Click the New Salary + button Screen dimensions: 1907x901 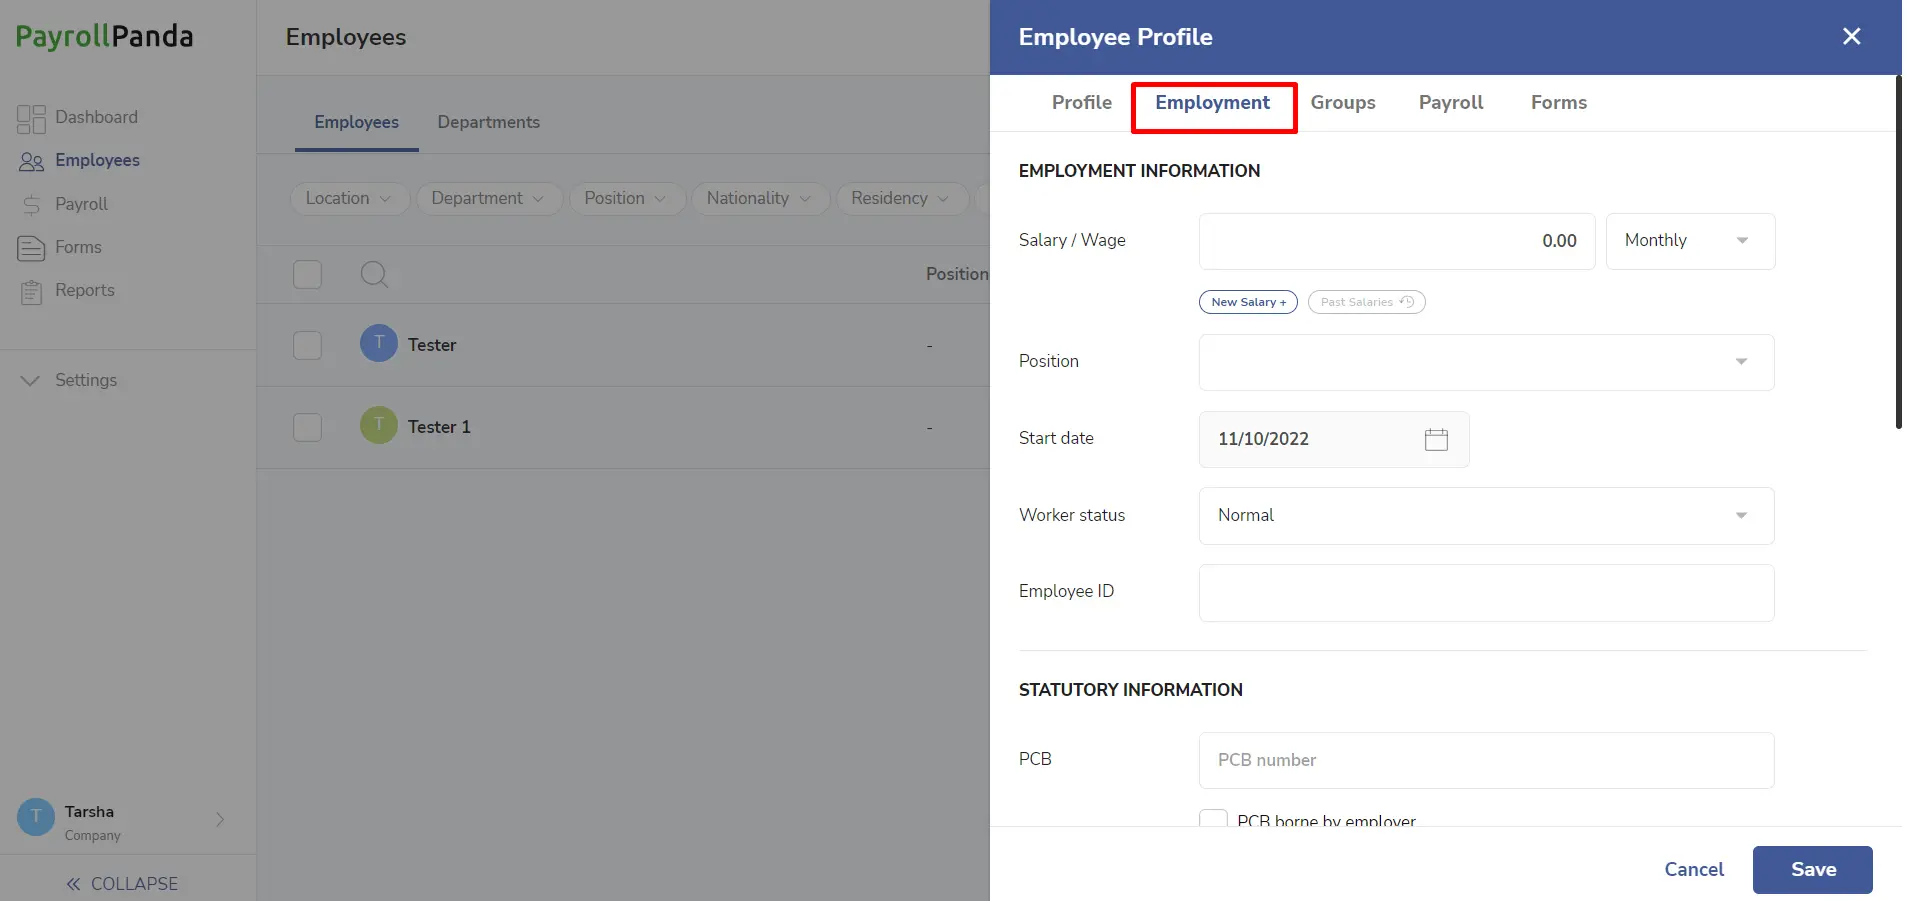click(1248, 302)
